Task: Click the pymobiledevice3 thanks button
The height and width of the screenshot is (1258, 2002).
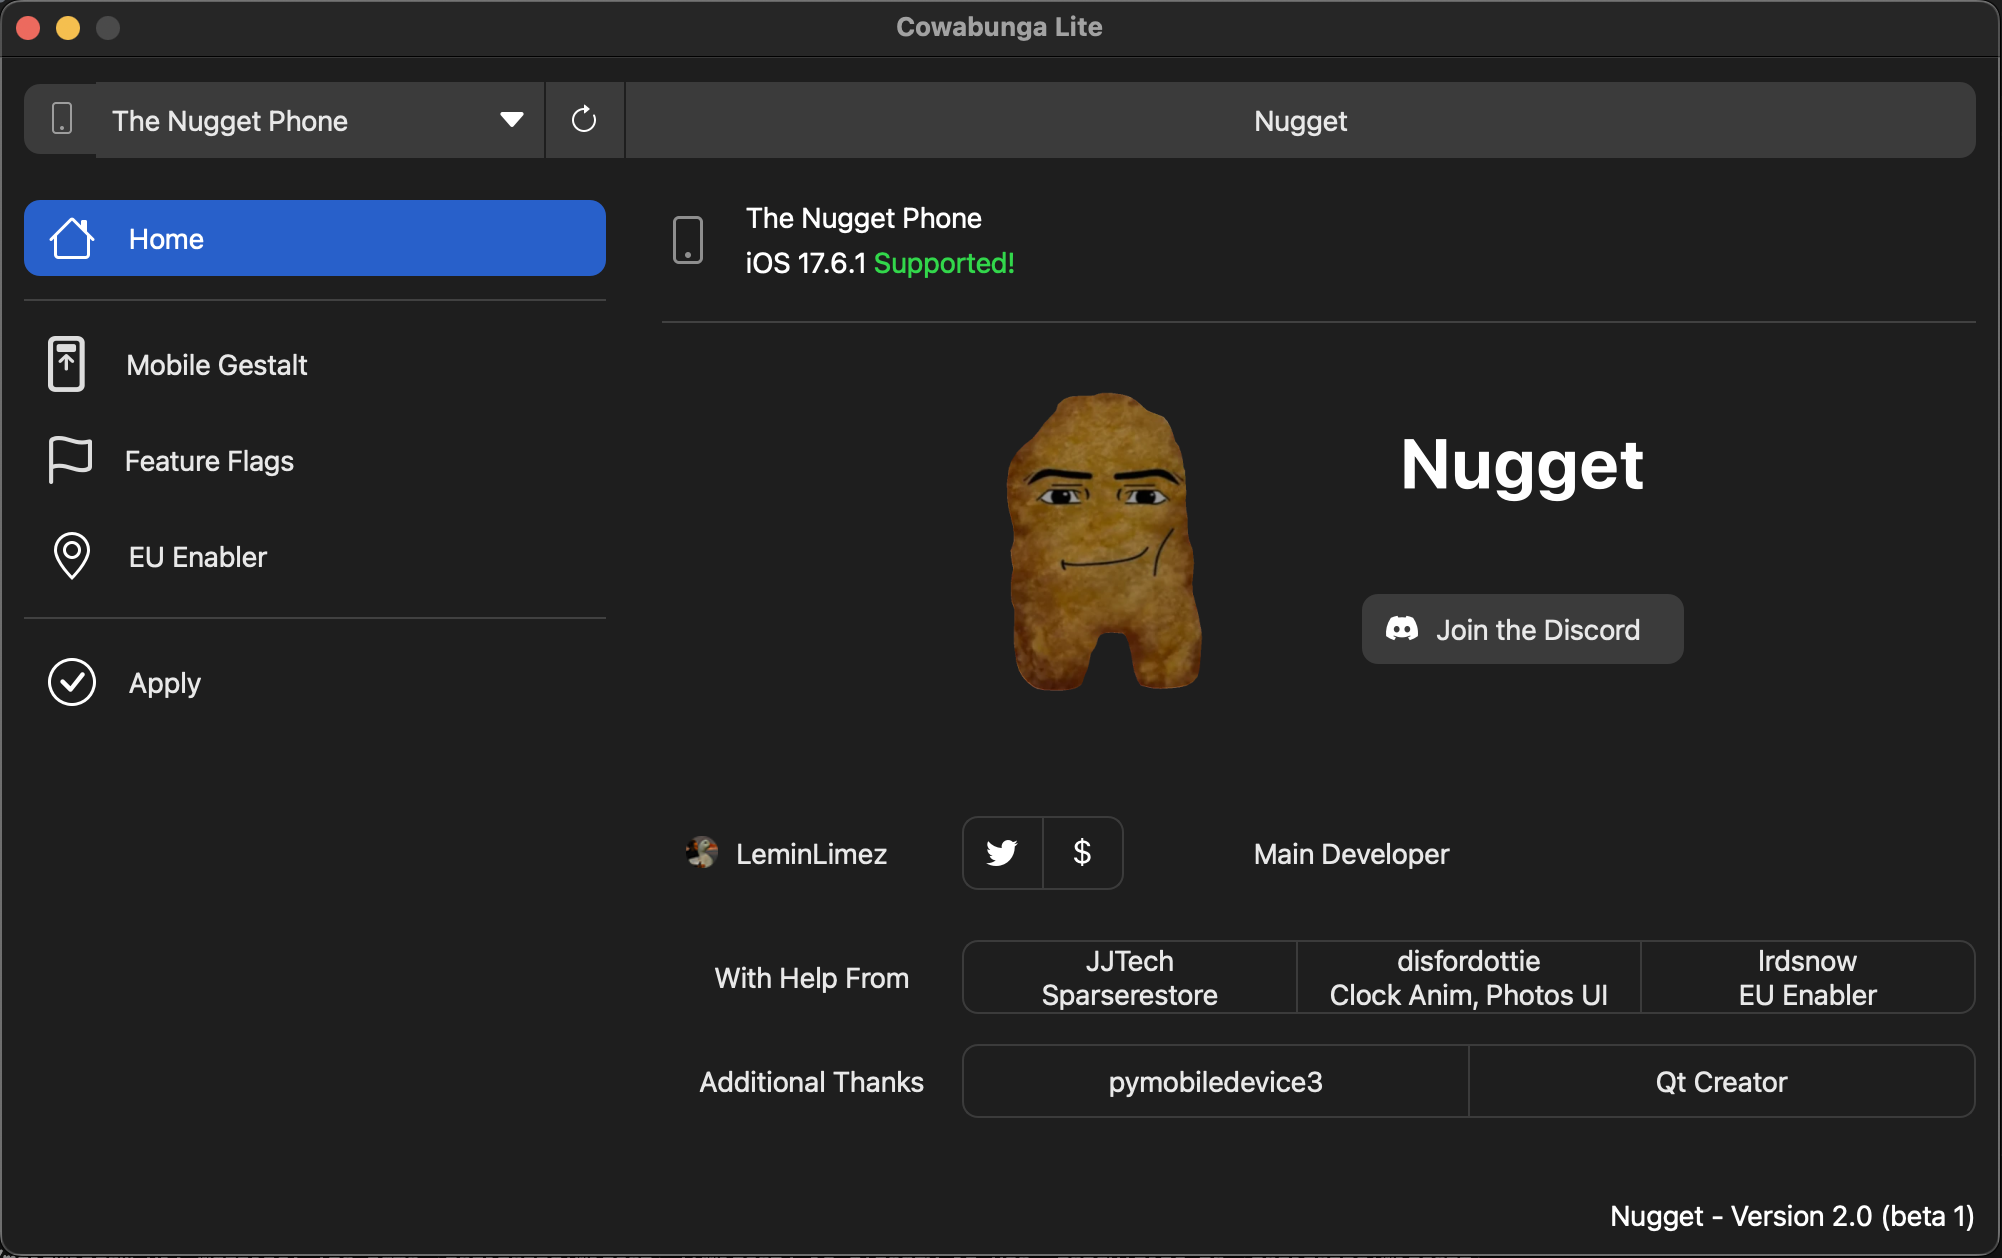Action: coord(1215,1081)
